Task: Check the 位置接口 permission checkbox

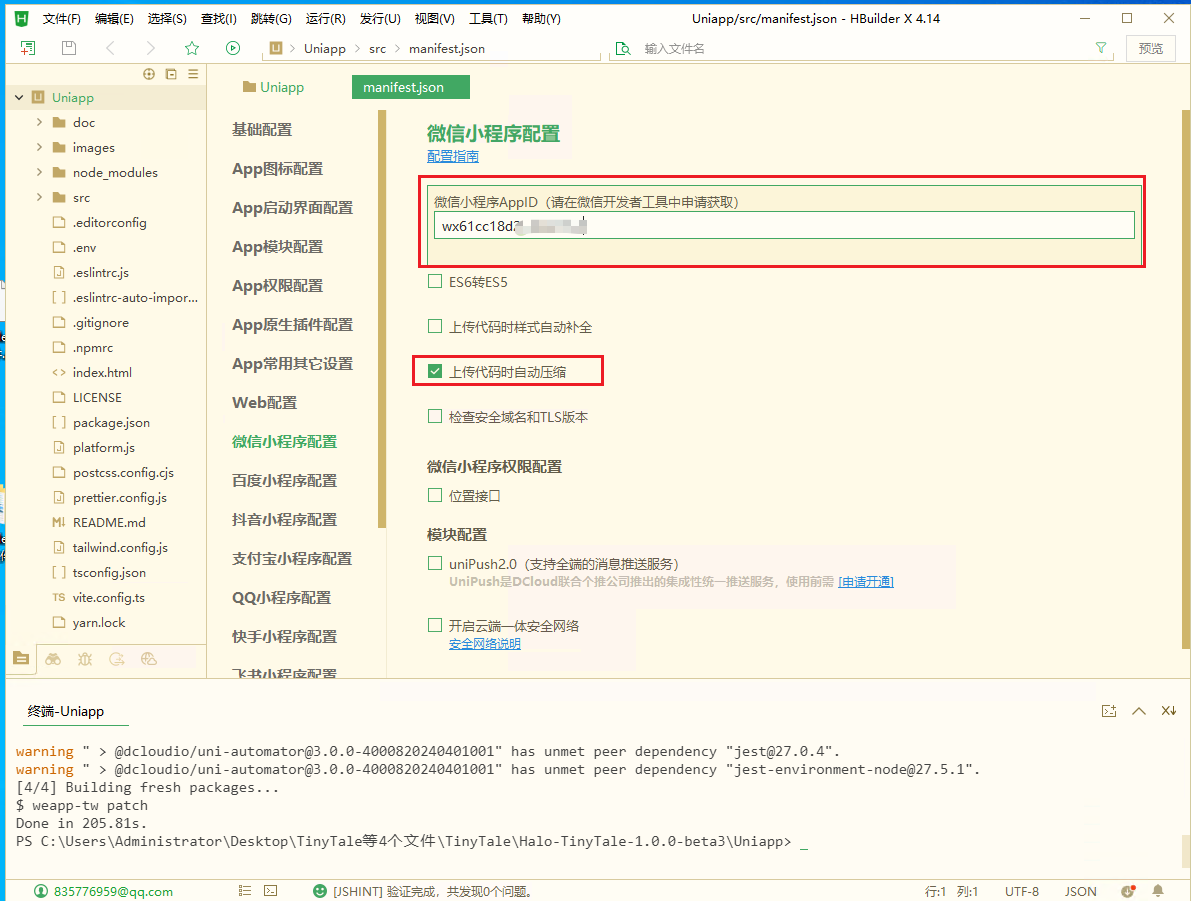Action: click(435, 495)
